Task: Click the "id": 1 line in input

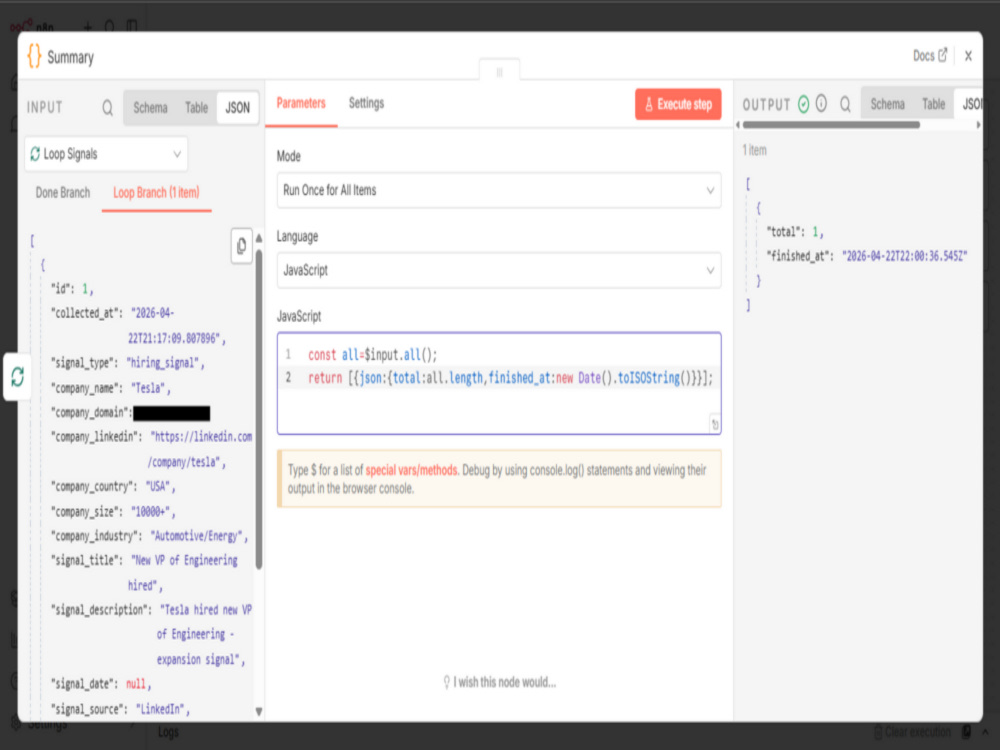Action: click(x=73, y=289)
